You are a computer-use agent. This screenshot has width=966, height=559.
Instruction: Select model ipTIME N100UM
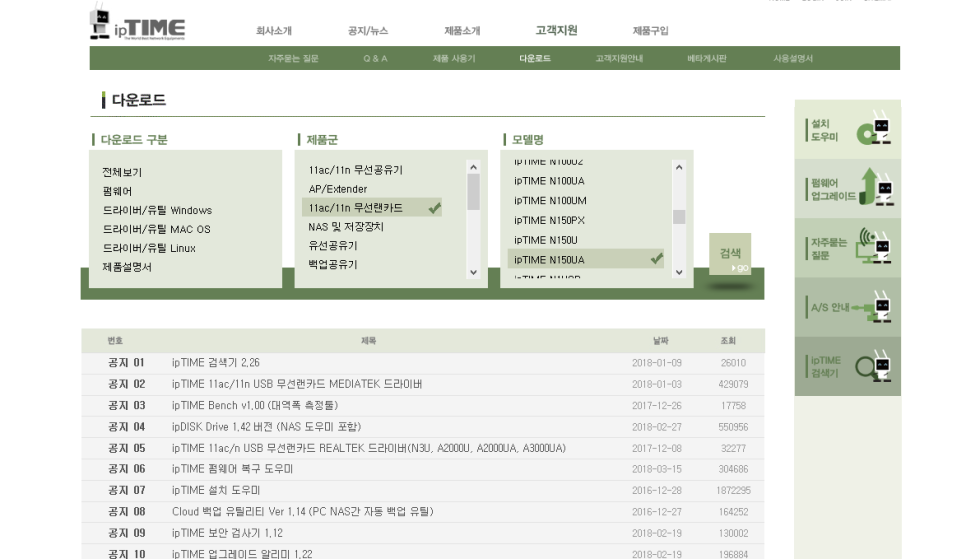(x=550, y=200)
